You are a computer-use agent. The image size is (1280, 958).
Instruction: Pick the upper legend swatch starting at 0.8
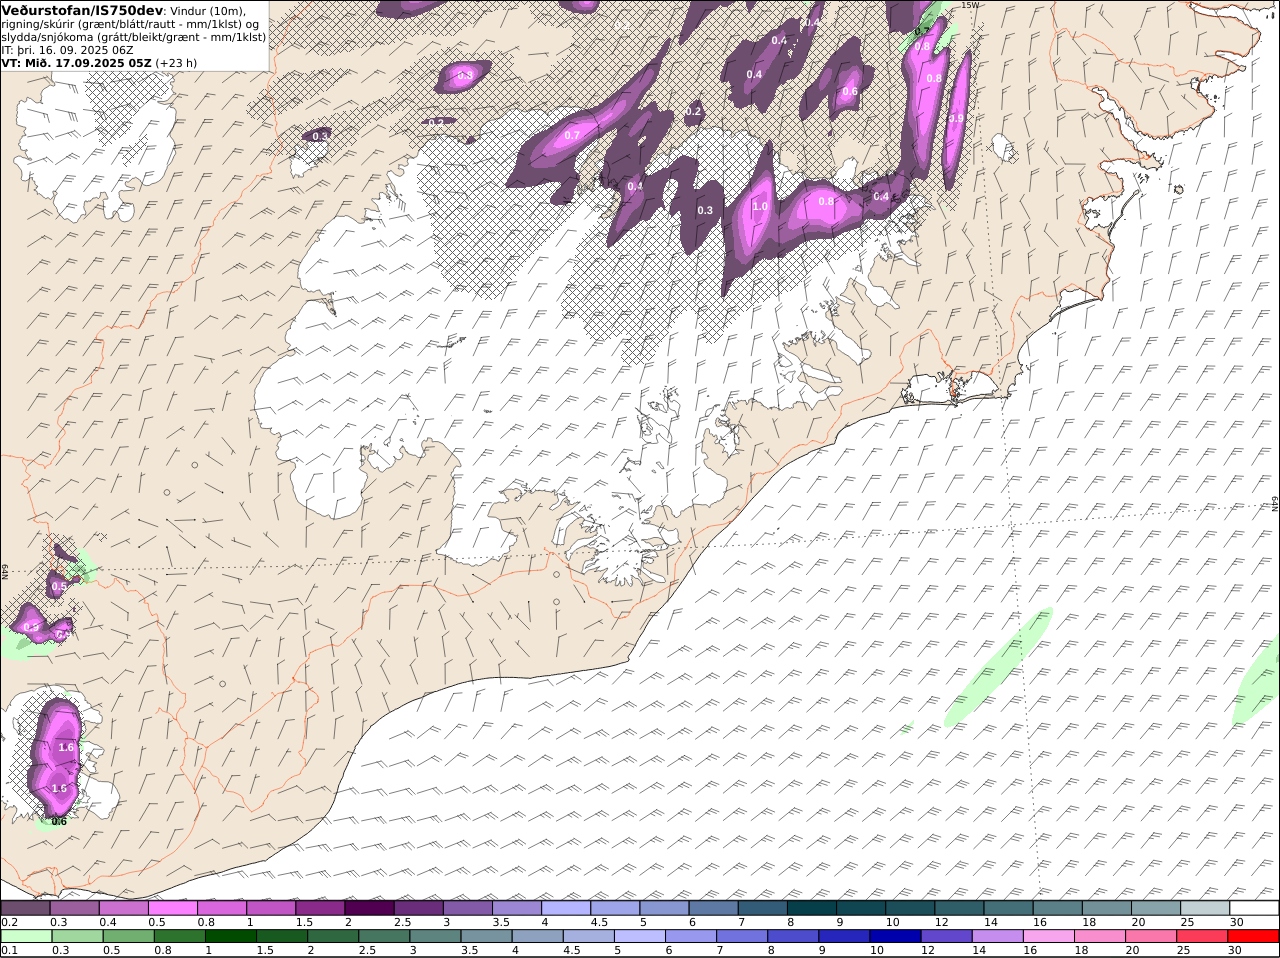tap(222, 908)
